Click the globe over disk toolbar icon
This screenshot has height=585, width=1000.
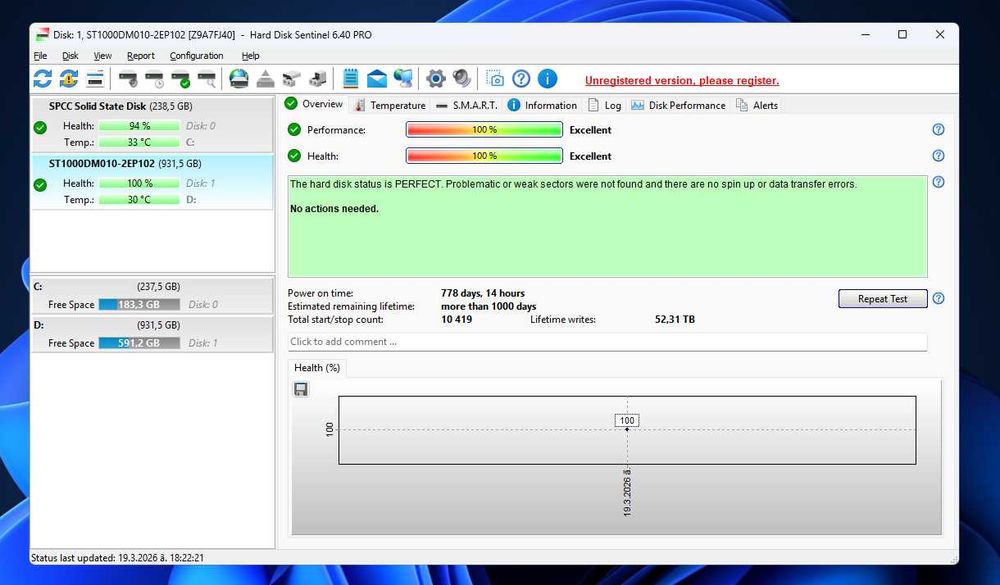click(x=239, y=79)
